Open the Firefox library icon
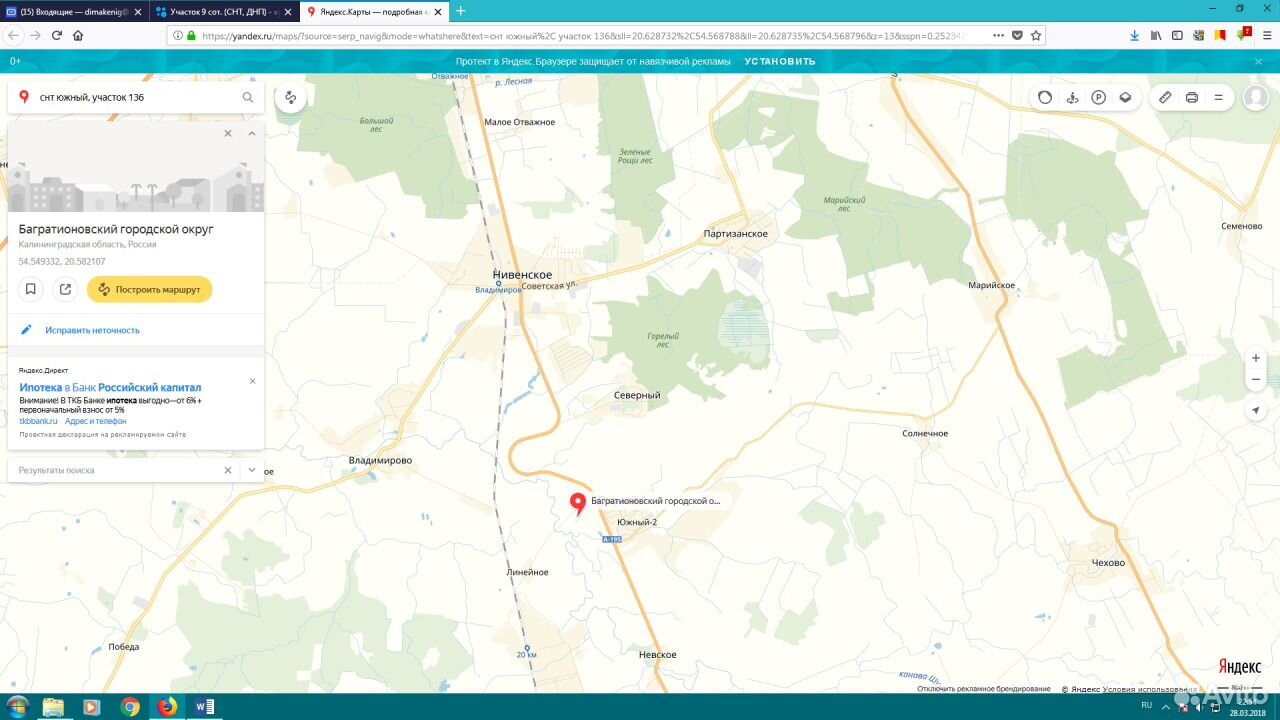 [1156, 35]
